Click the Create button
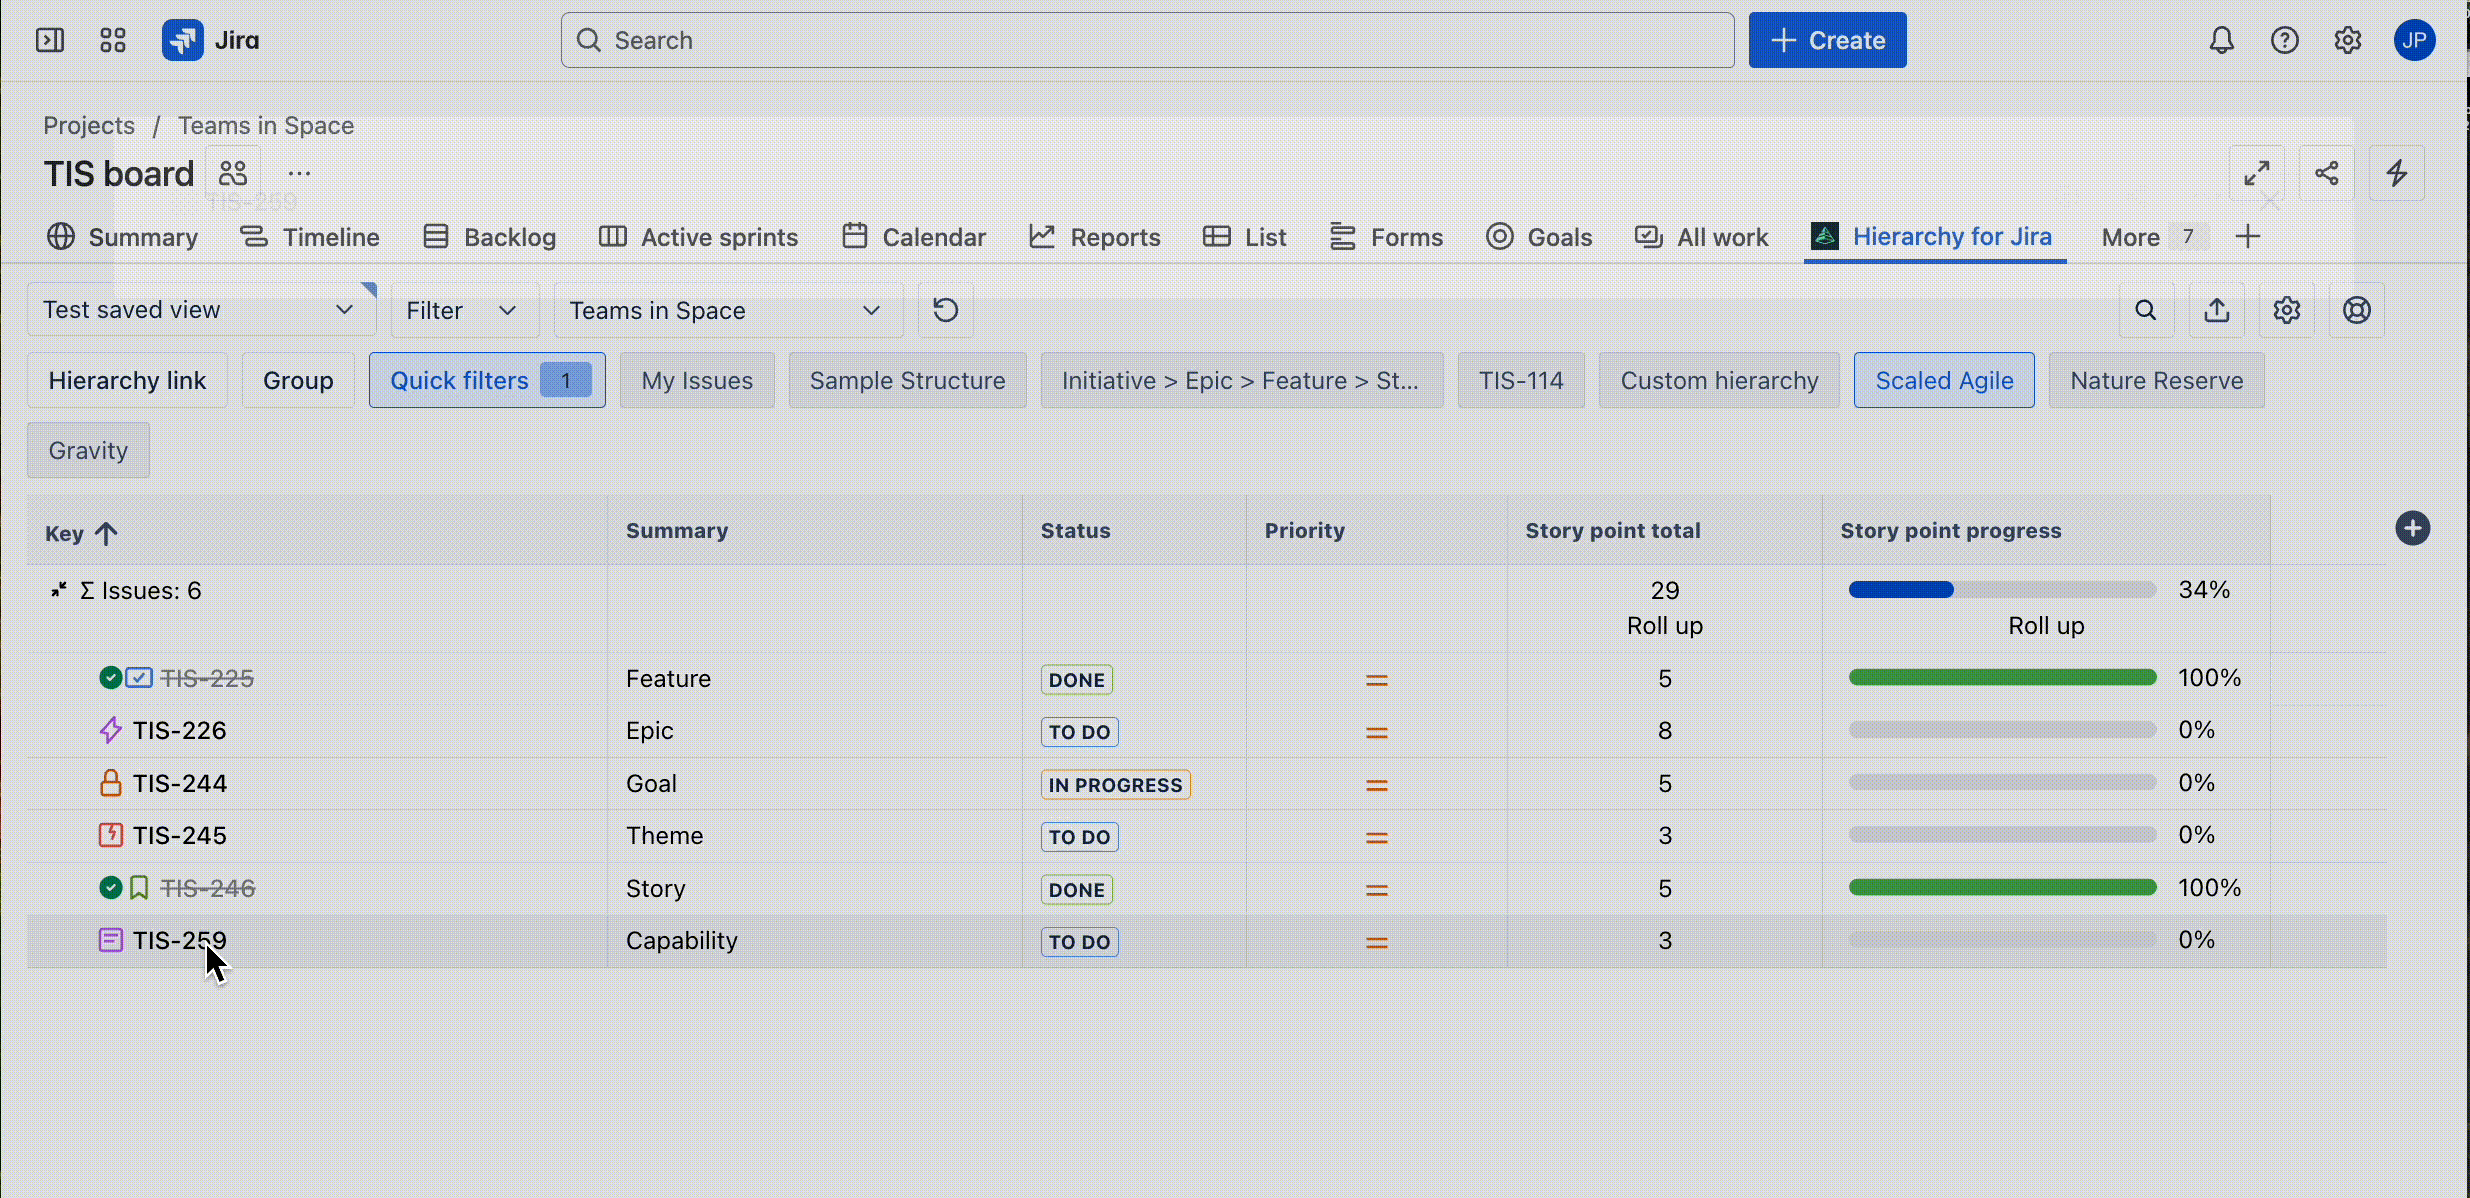The image size is (2470, 1198). click(x=1827, y=40)
